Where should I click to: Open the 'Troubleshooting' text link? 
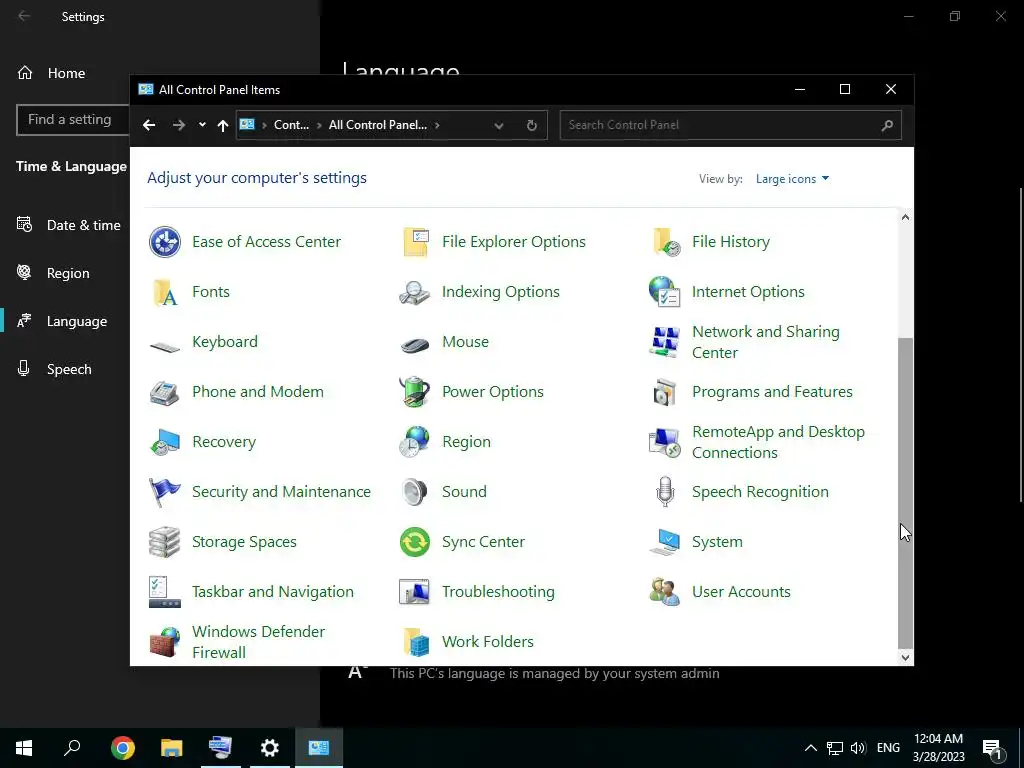click(498, 592)
